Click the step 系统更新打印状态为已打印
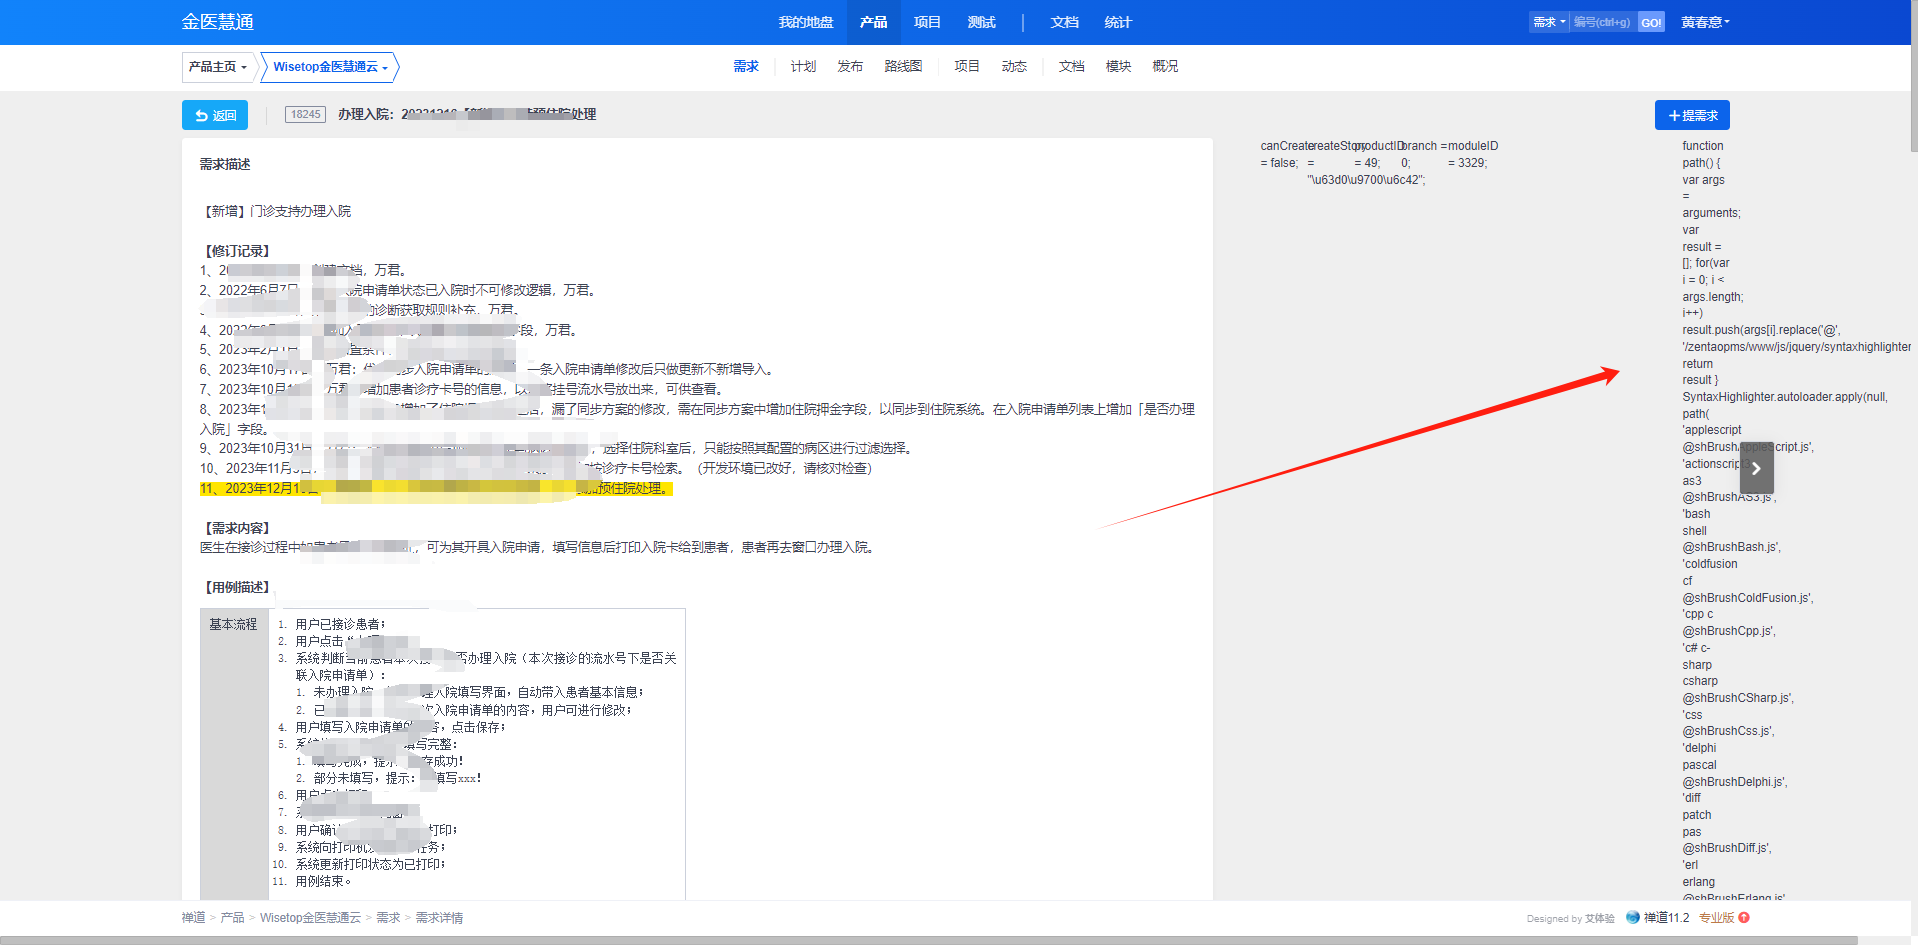 (370, 864)
